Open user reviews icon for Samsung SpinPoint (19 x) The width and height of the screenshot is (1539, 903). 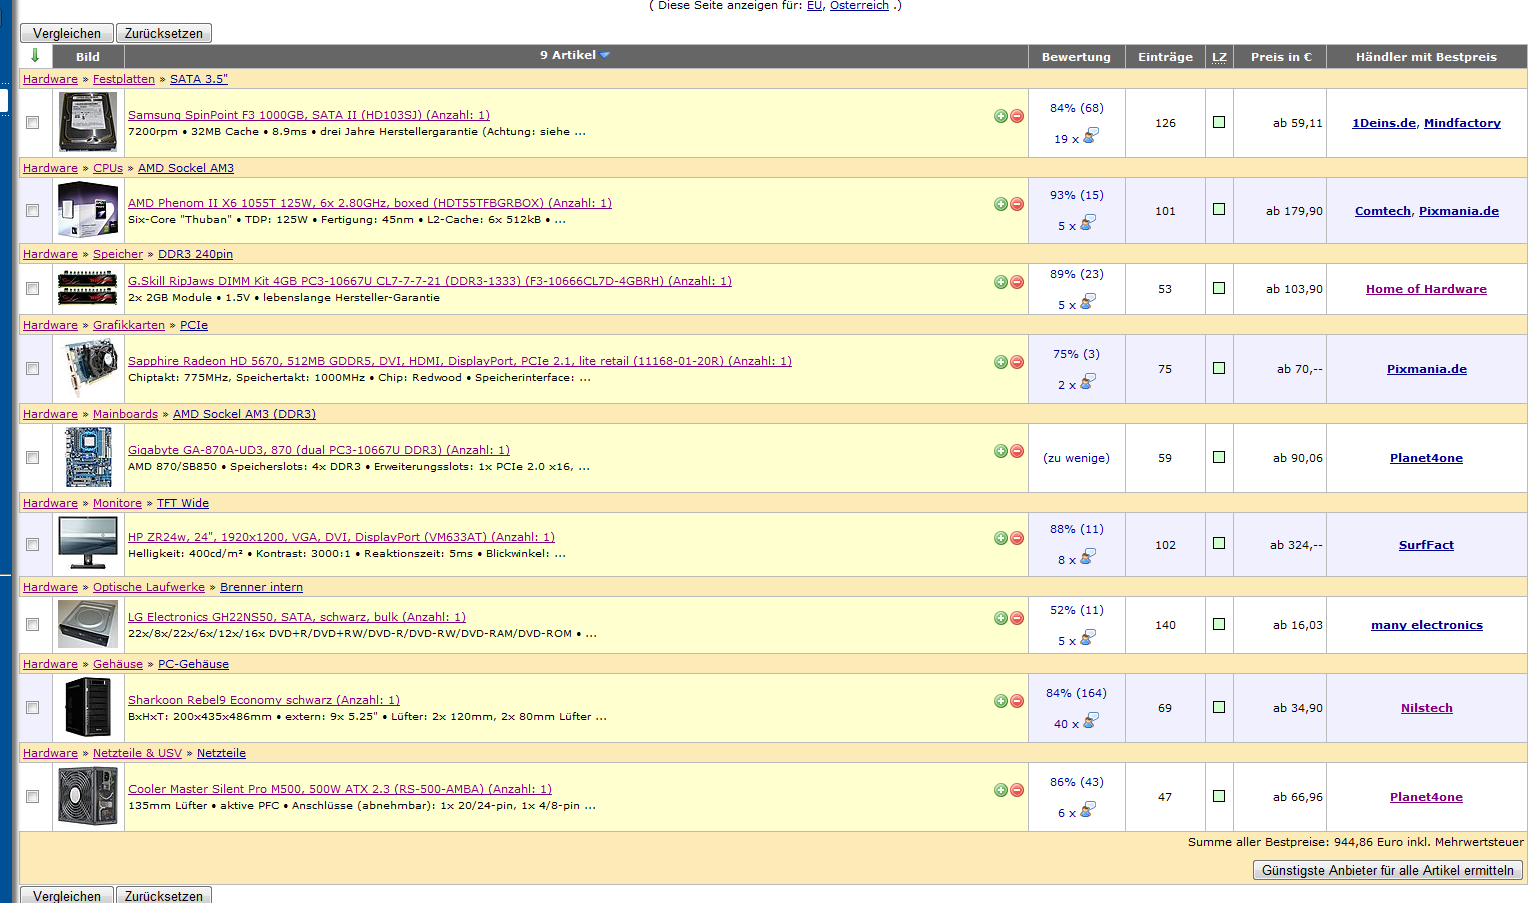click(1091, 135)
